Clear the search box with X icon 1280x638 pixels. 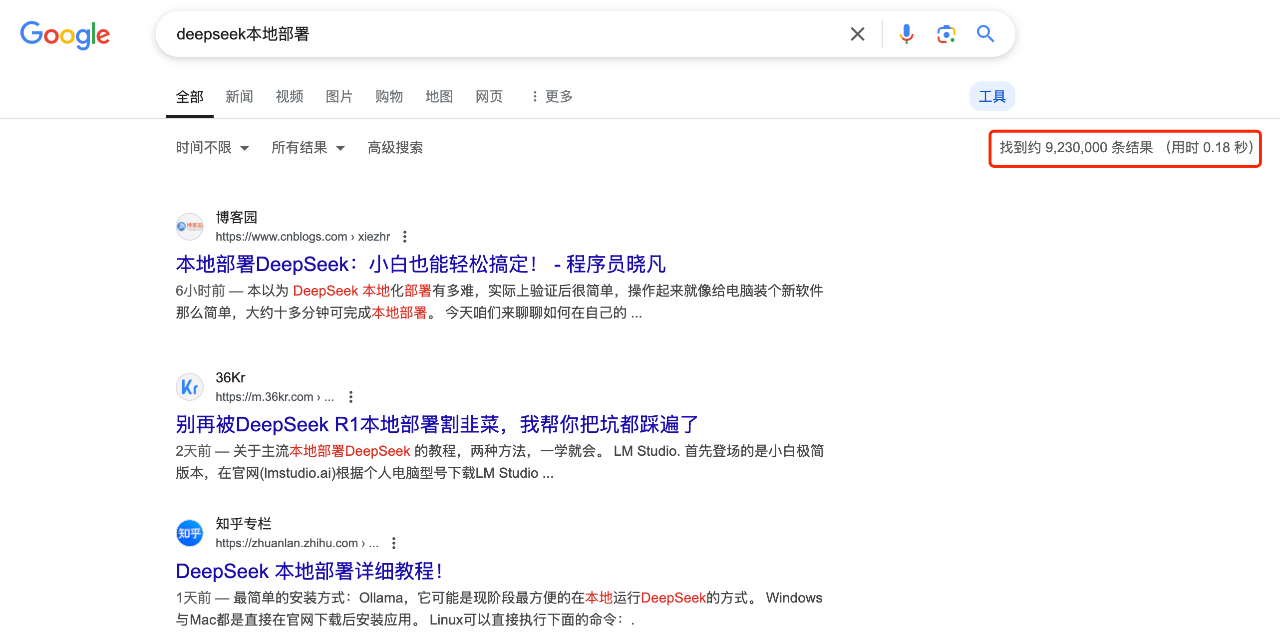pyautogui.click(x=857, y=34)
